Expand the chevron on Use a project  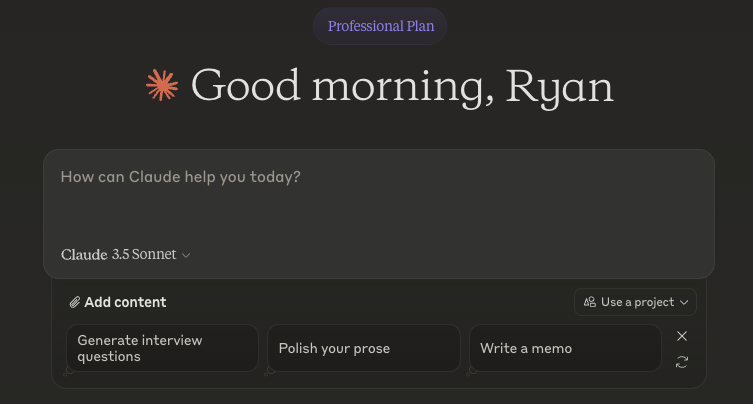click(x=684, y=302)
